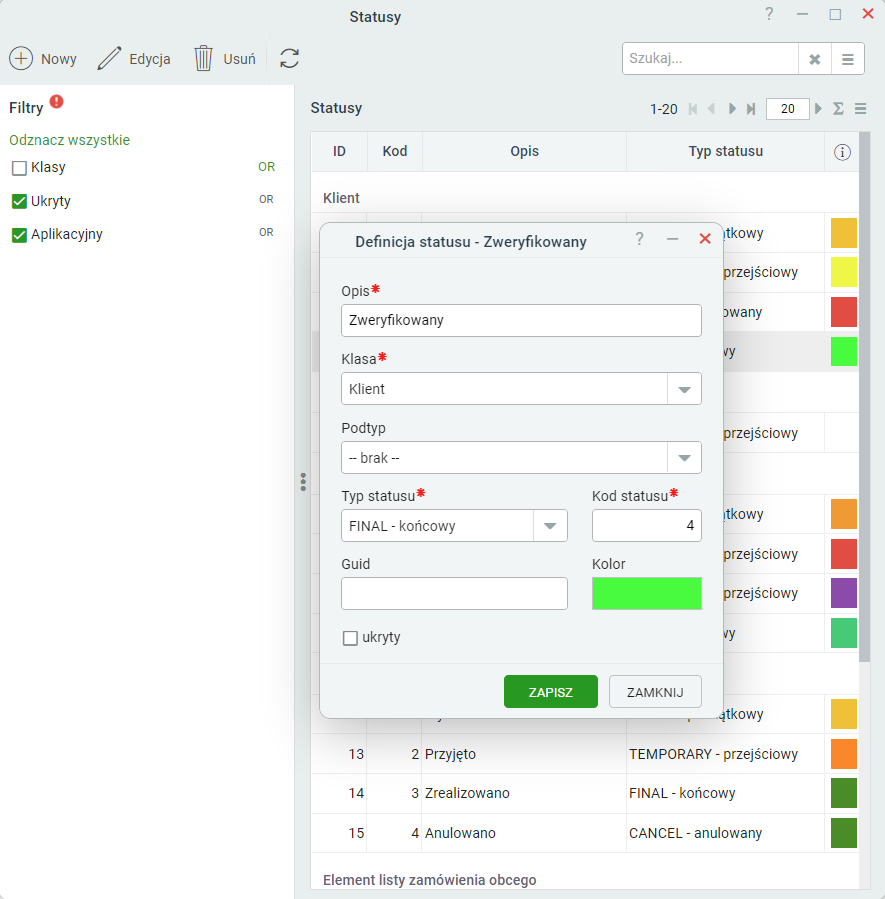Sort by the Typ statusu column header
885x899 pixels.
(726, 151)
